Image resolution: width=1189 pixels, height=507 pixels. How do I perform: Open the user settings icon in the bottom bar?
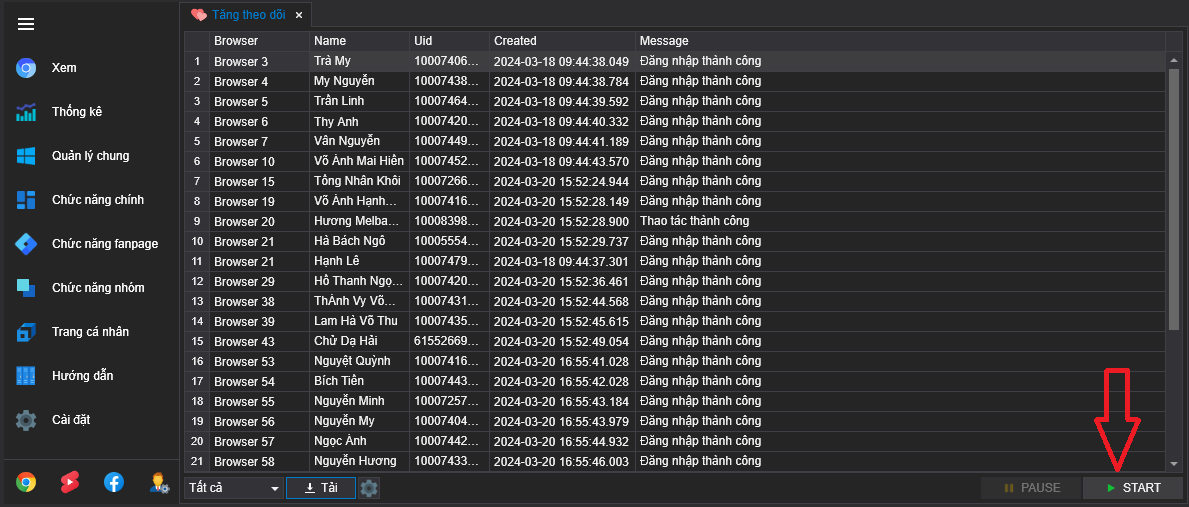(x=158, y=483)
